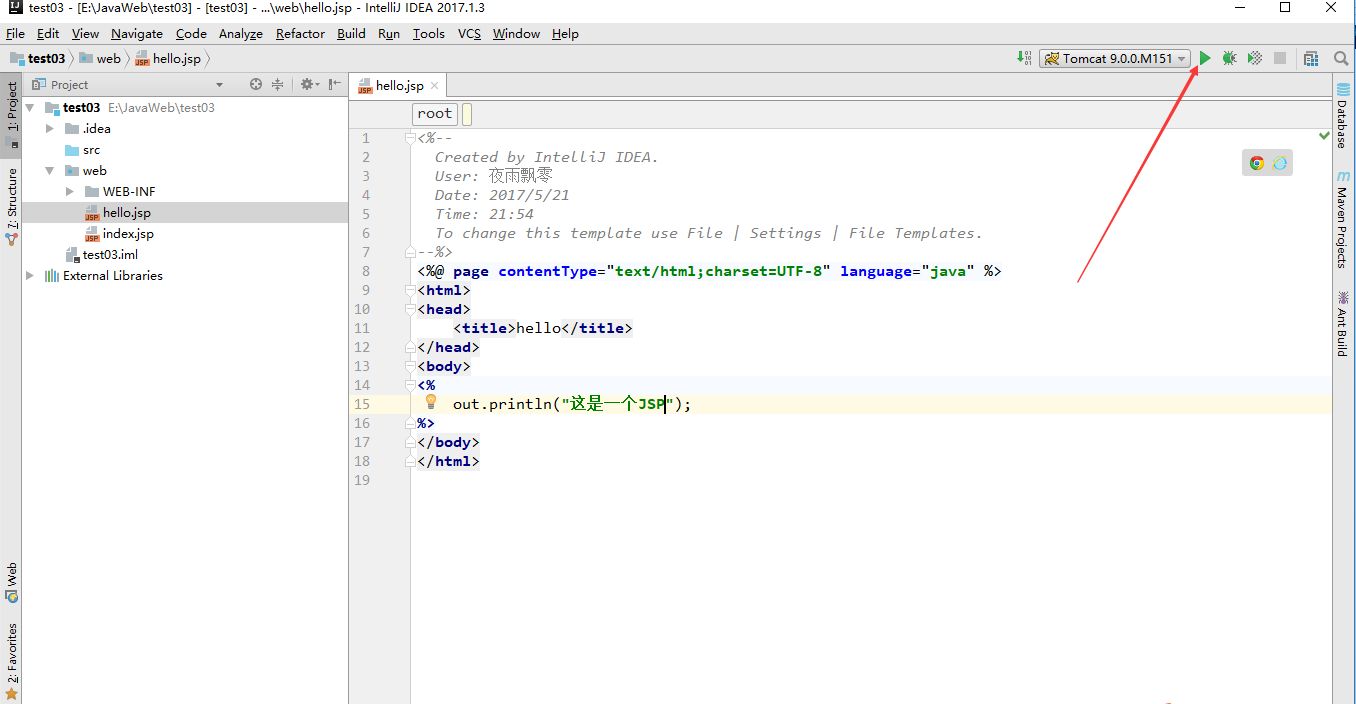Hide the Project tool window panel

335,85
